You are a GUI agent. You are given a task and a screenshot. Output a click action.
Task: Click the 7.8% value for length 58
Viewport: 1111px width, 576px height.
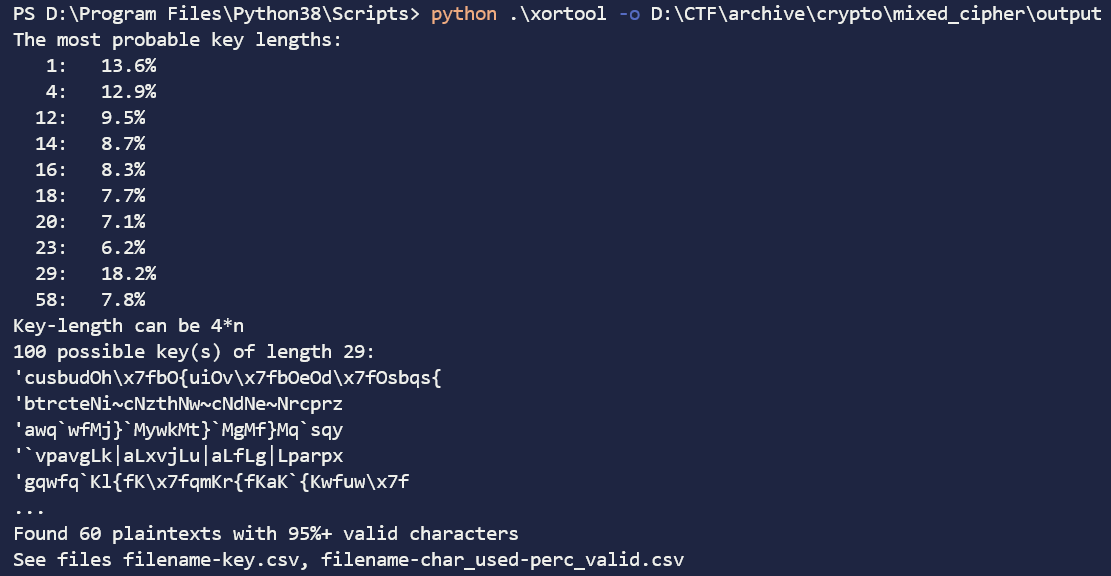(123, 300)
